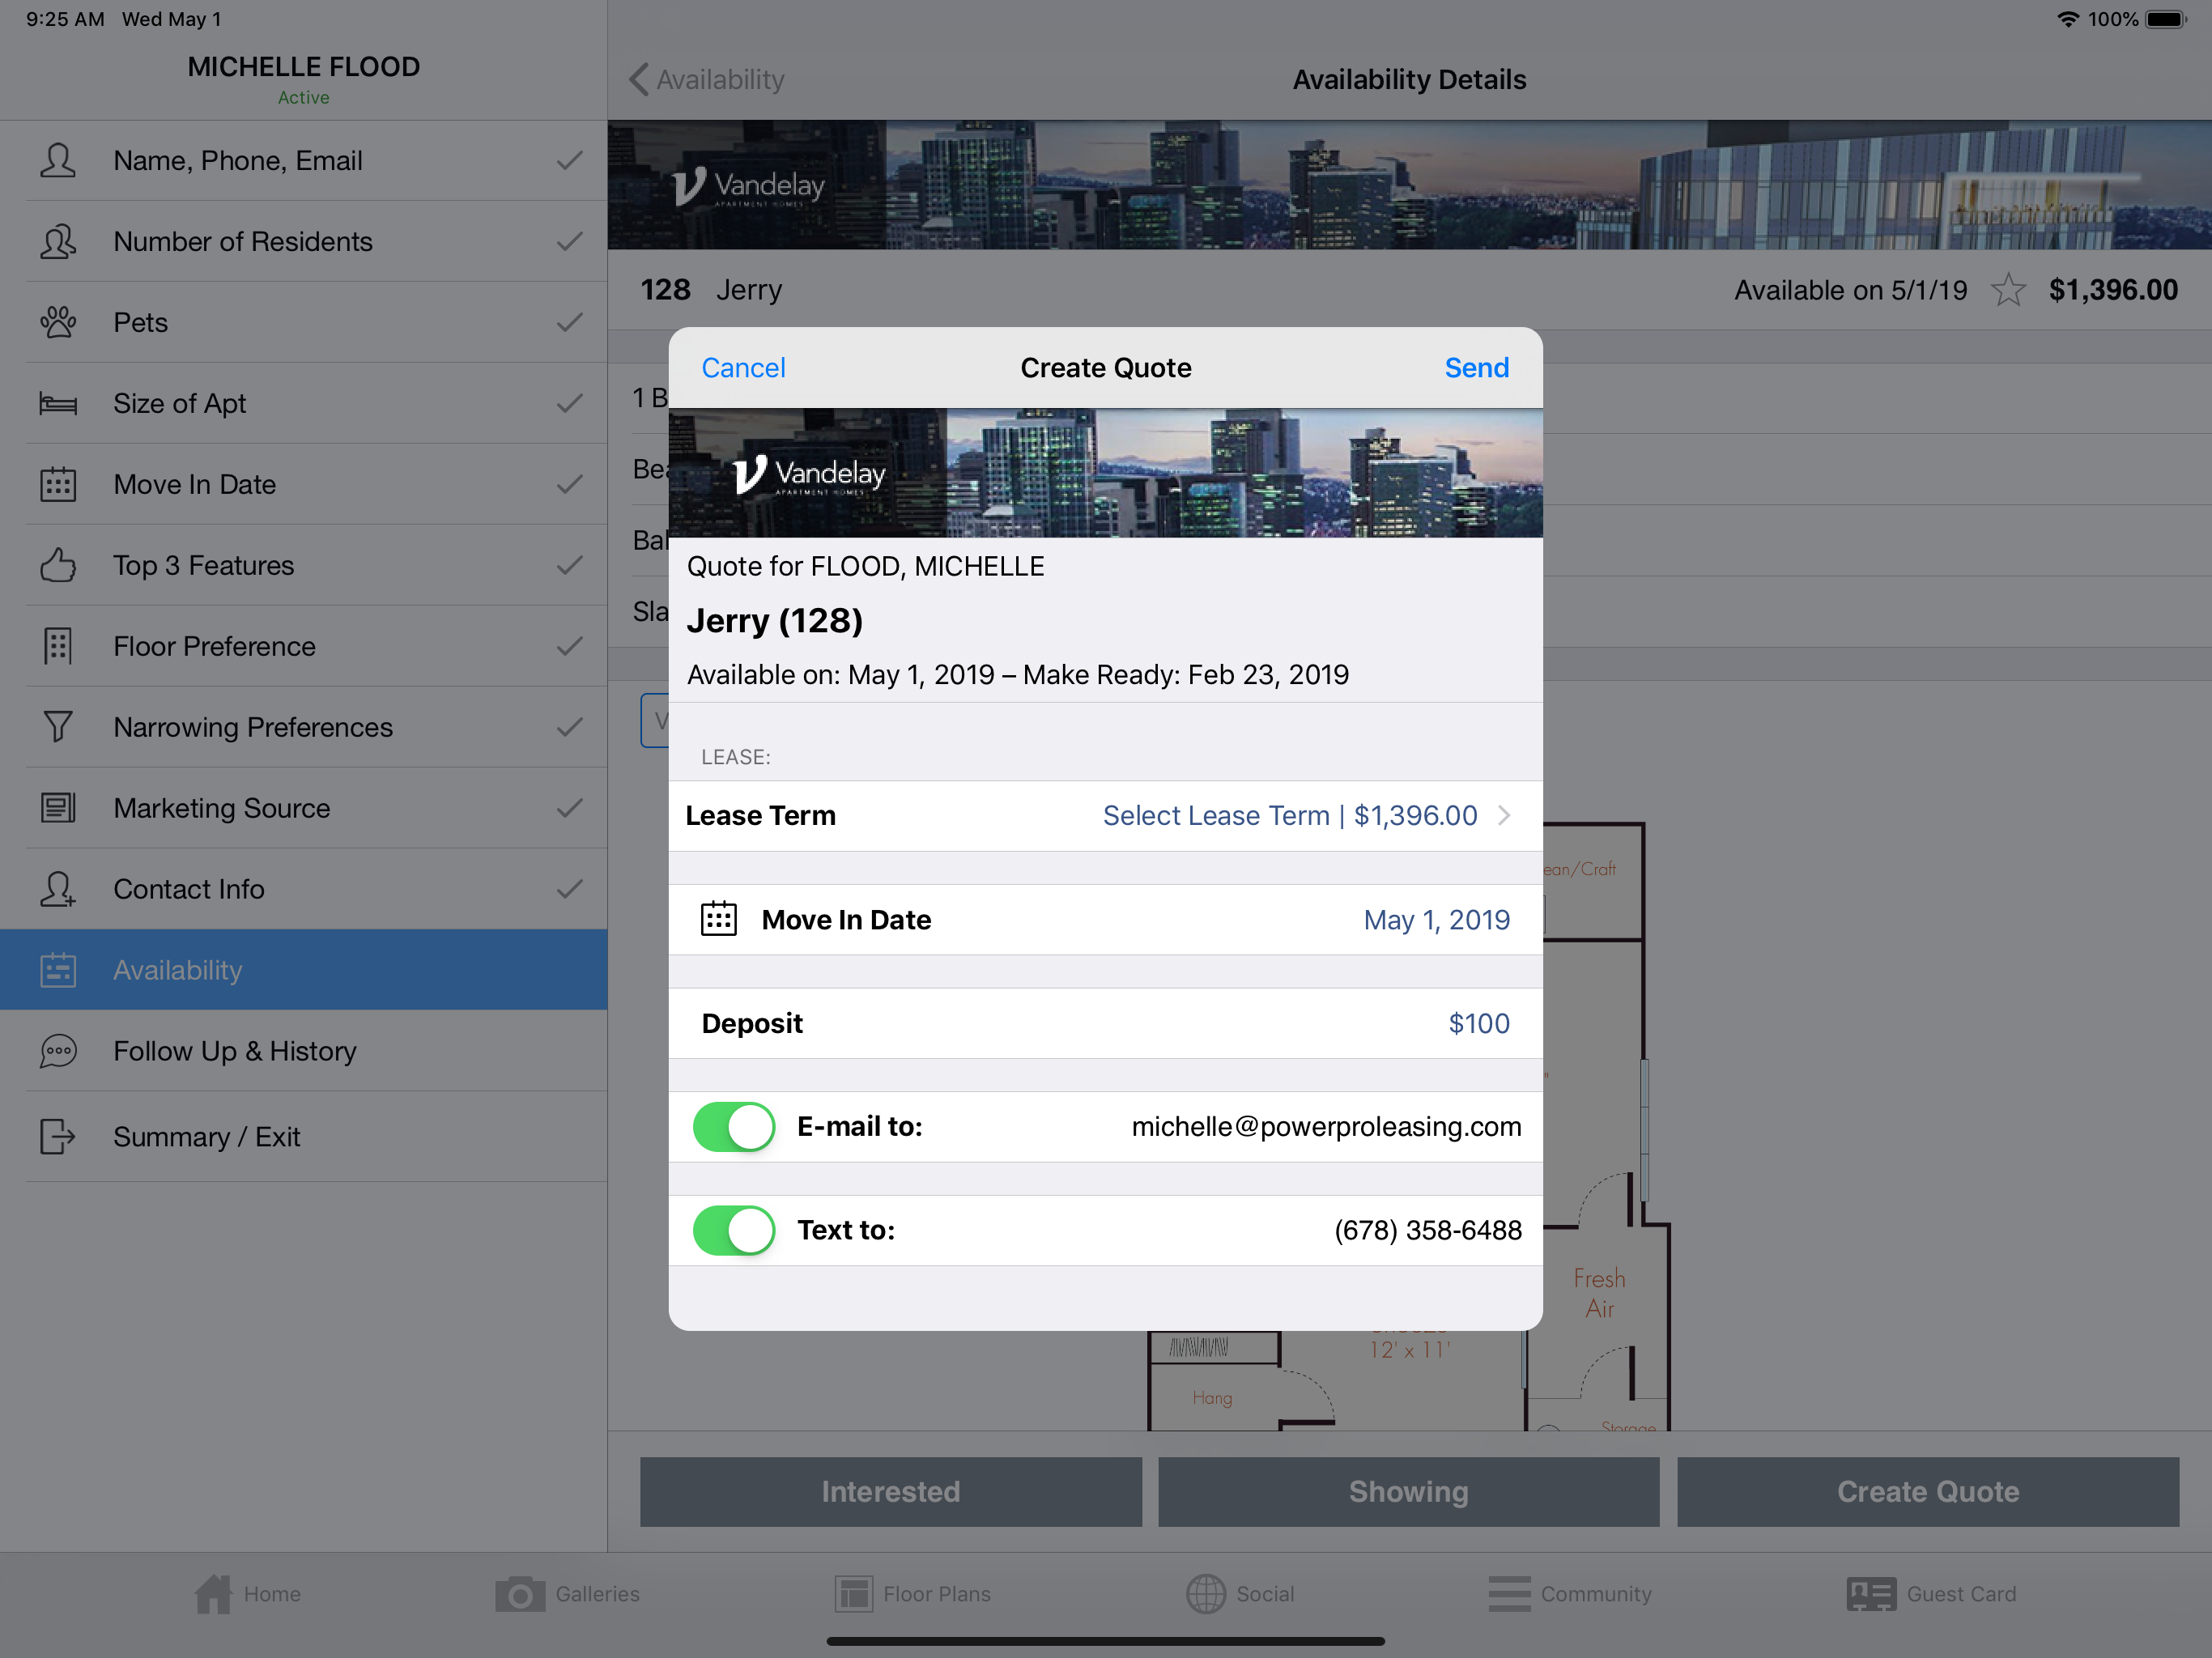This screenshot has width=2212, height=1658.
Task: Tap the 'Availability Details' page title
Action: [x=1409, y=79]
